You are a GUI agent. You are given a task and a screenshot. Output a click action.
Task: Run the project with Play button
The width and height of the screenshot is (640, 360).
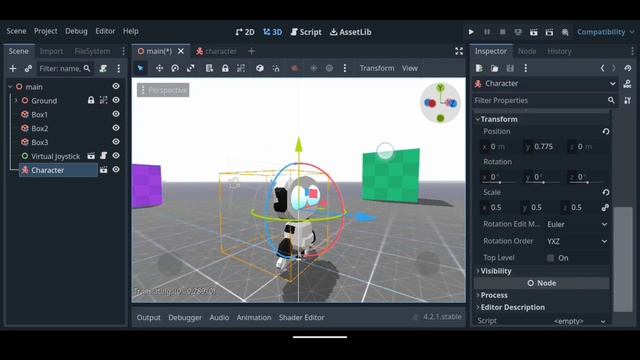coord(471,32)
